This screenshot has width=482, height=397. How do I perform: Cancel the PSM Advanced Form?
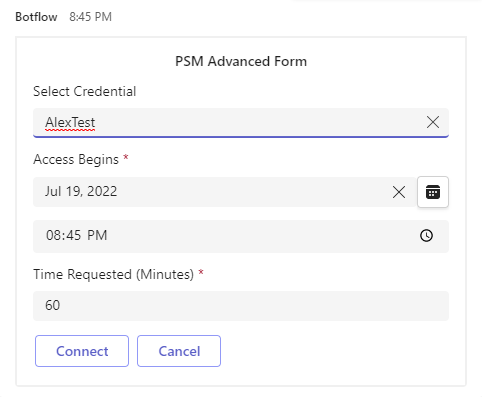(x=179, y=351)
